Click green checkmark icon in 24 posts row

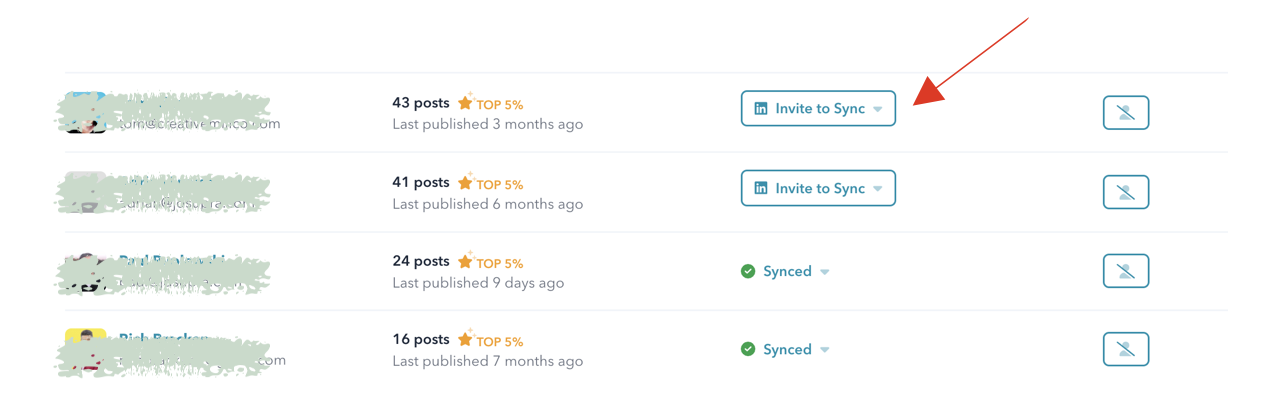pyautogui.click(x=748, y=271)
